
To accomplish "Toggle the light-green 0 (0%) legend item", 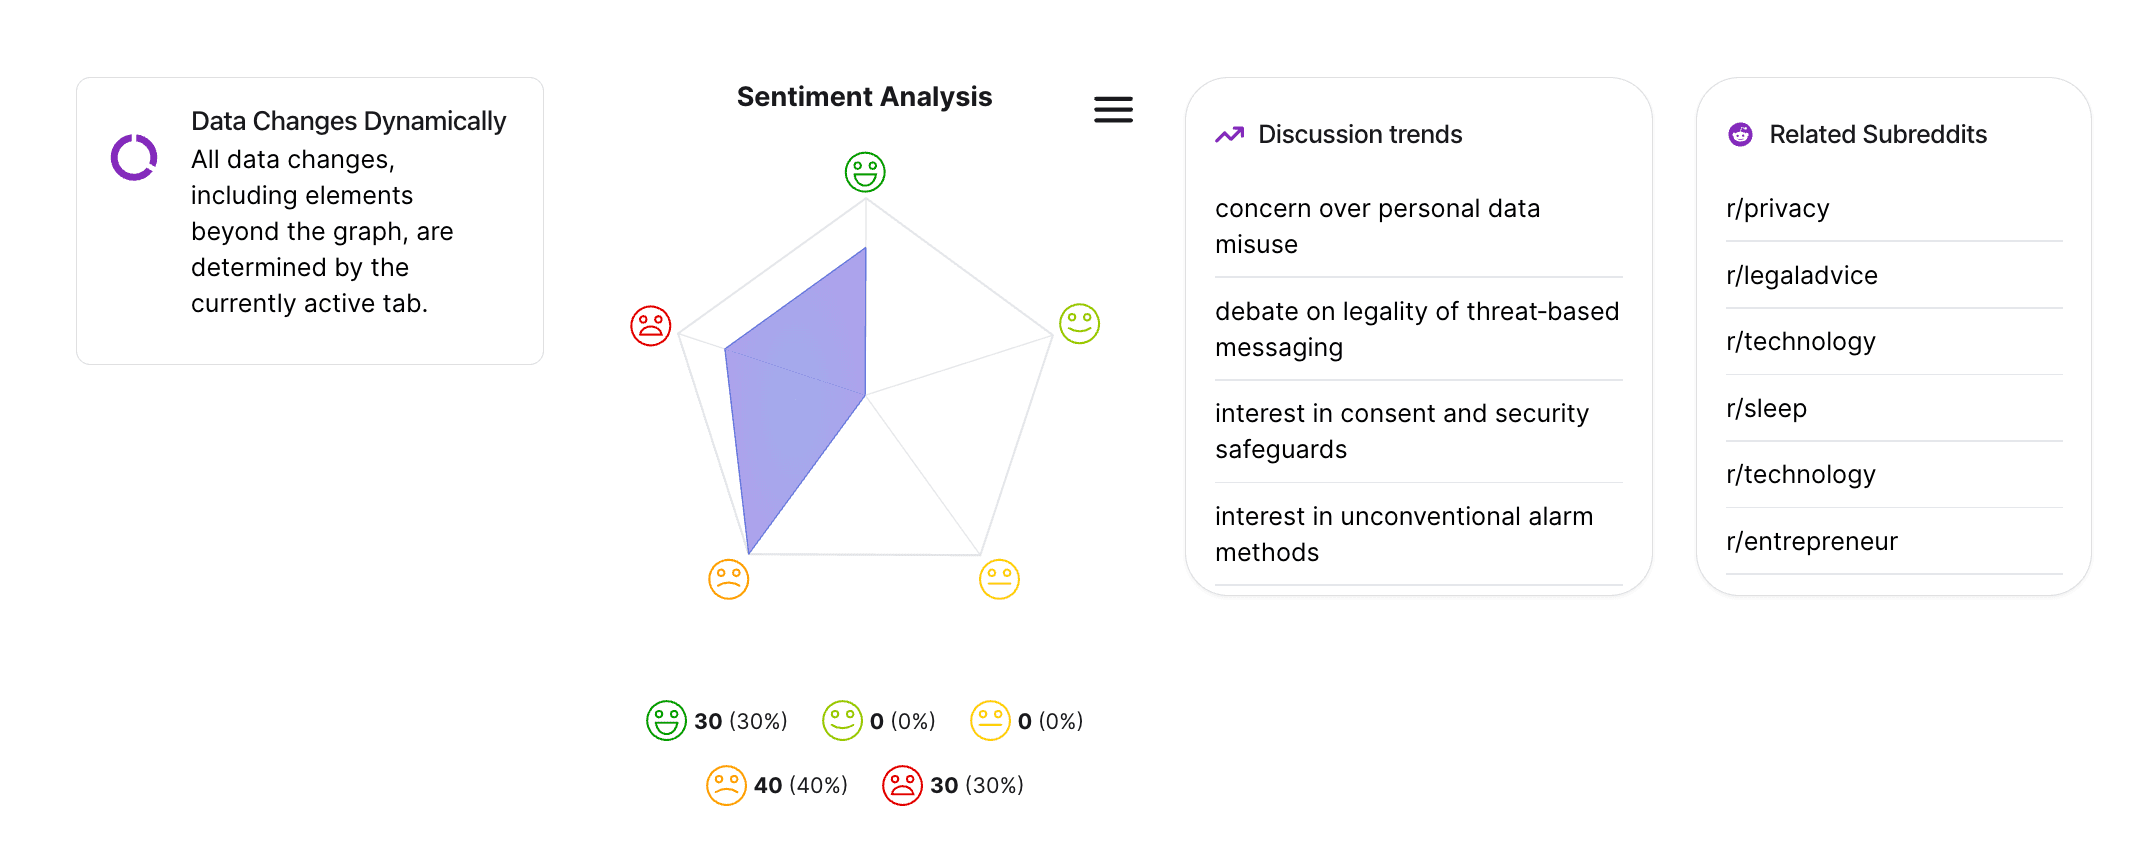I will pos(879,721).
